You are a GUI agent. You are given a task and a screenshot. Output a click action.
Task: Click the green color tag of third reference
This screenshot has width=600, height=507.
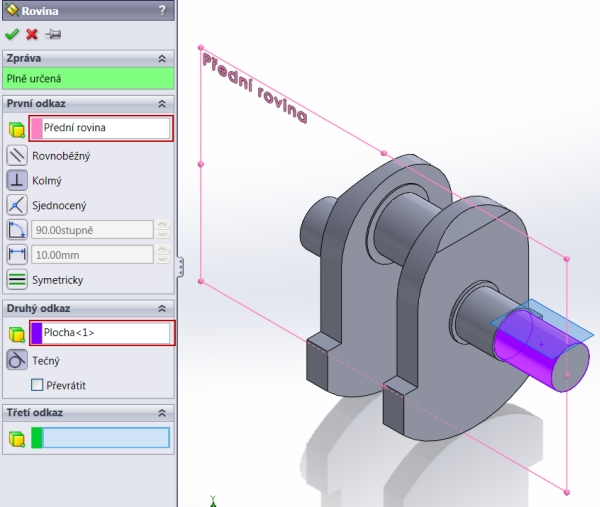[37, 438]
